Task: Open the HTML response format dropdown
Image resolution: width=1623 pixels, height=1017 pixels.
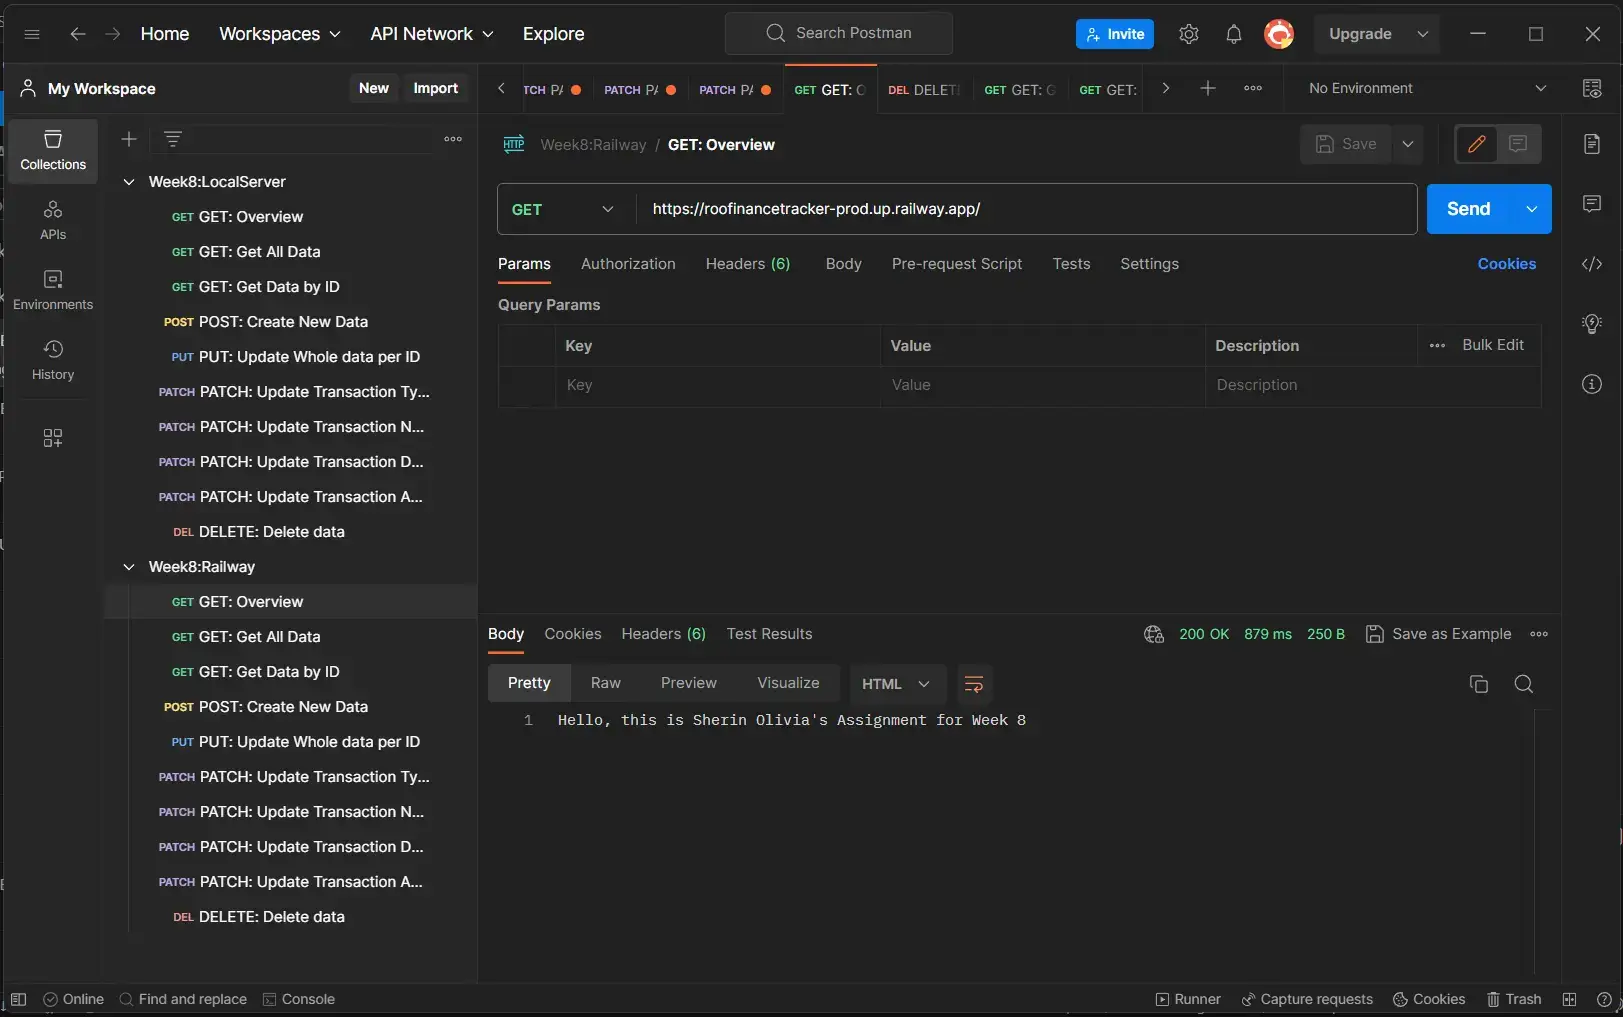Action: tap(897, 684)
